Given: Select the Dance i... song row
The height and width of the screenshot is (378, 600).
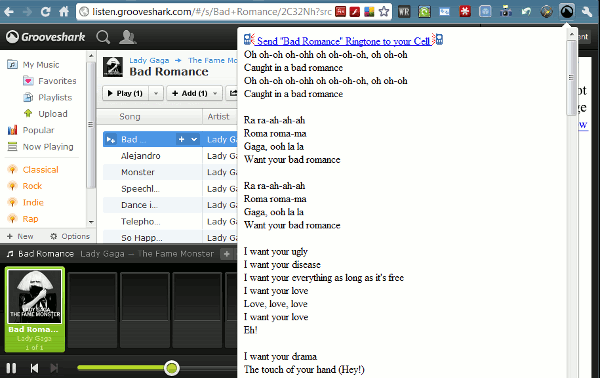Looking at the screenshot, I should point(170,205).
